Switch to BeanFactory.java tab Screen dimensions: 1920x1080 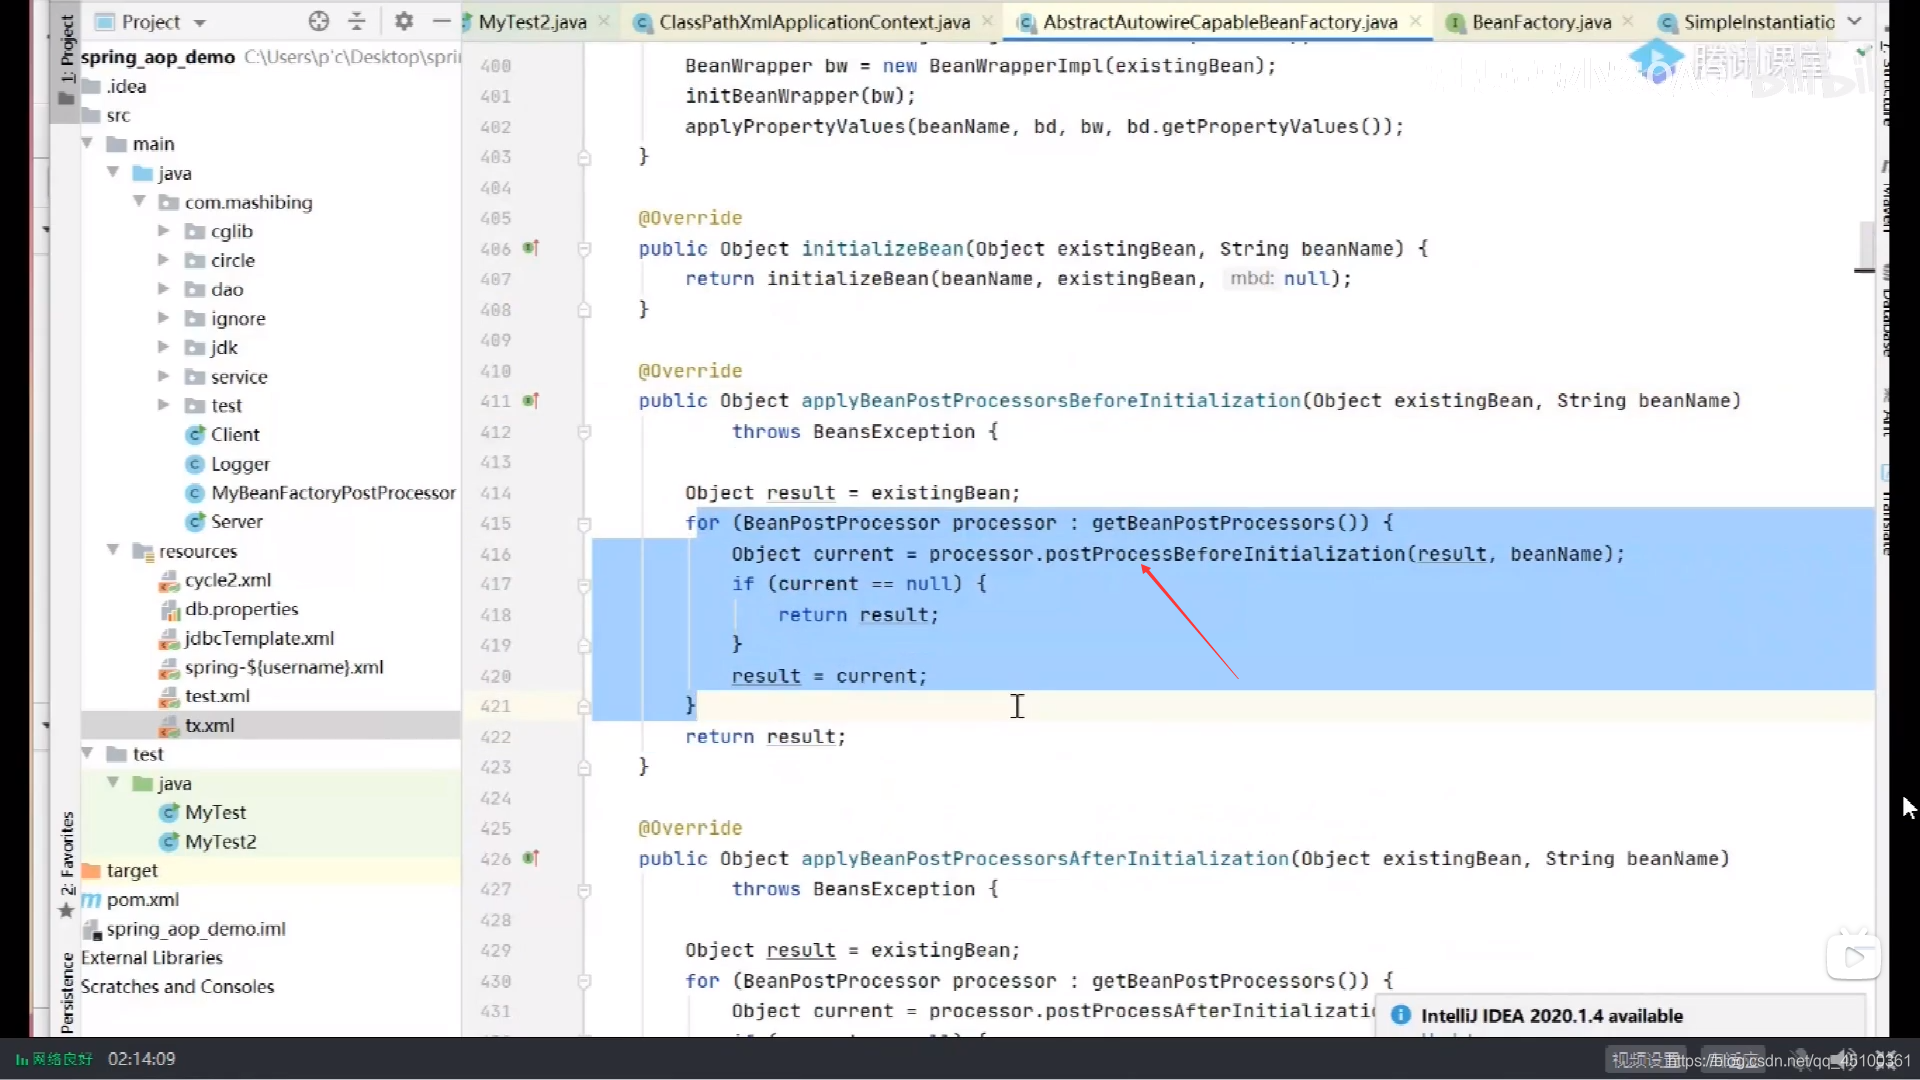pos(1541,22)
